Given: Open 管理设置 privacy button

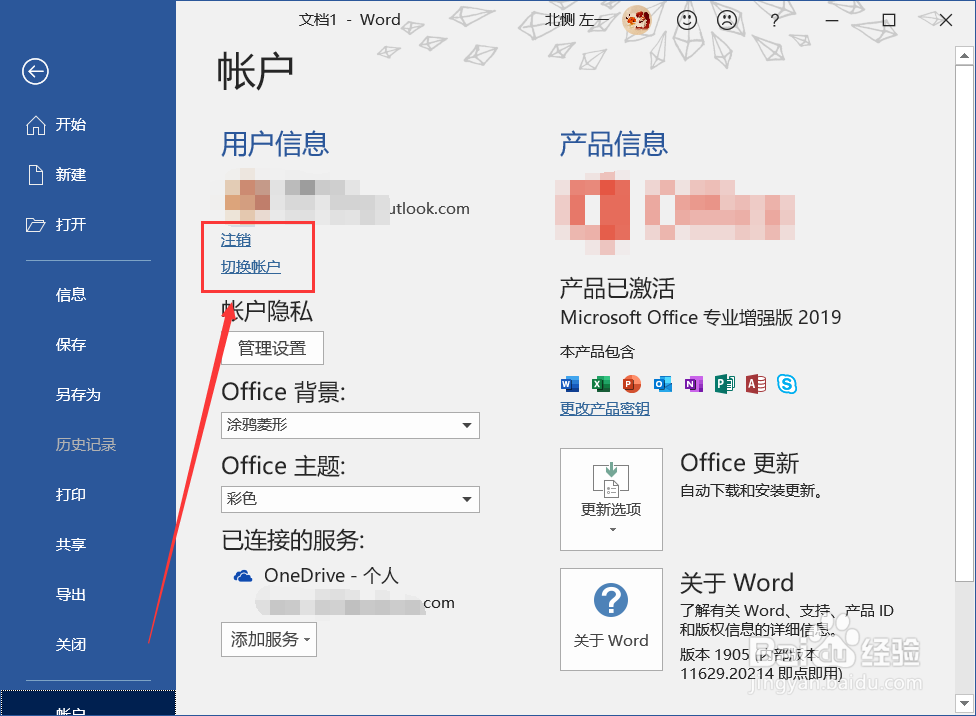Looking at the screenshot, I should click(x=273, y=348).
